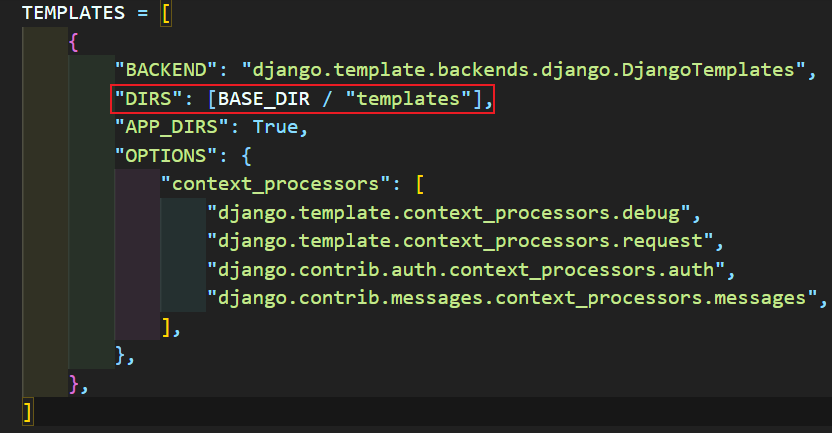Click the "context_processors" key

pos(275,184)
